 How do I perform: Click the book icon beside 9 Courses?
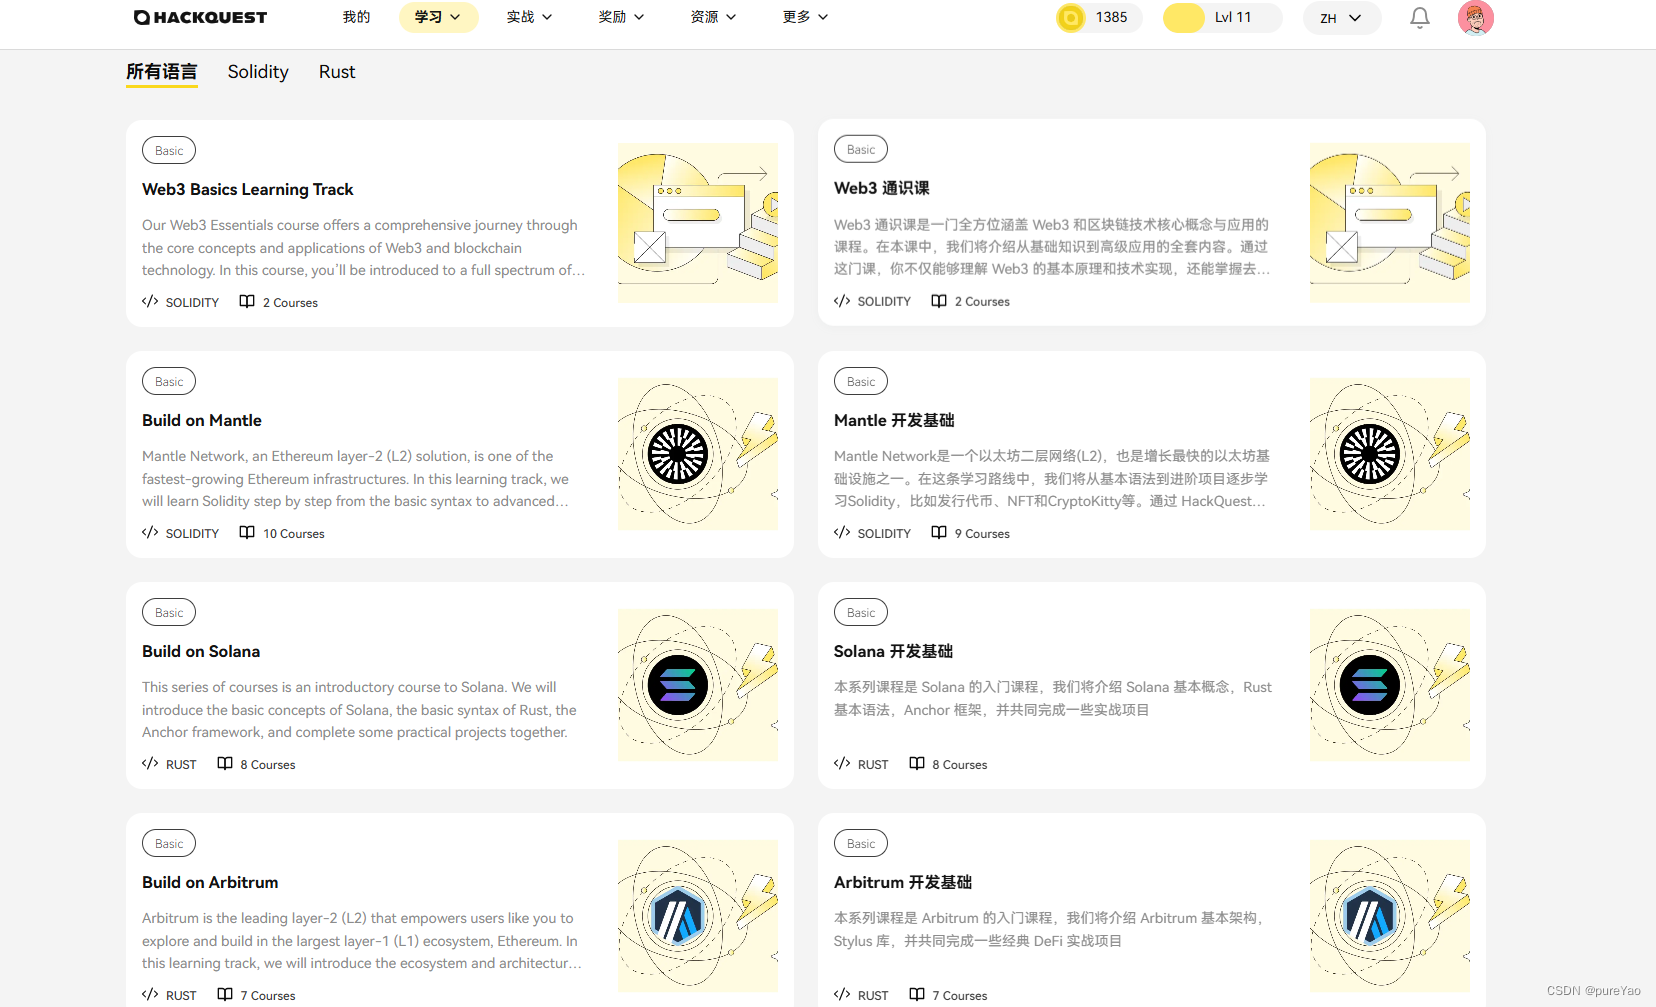[939, 532]
